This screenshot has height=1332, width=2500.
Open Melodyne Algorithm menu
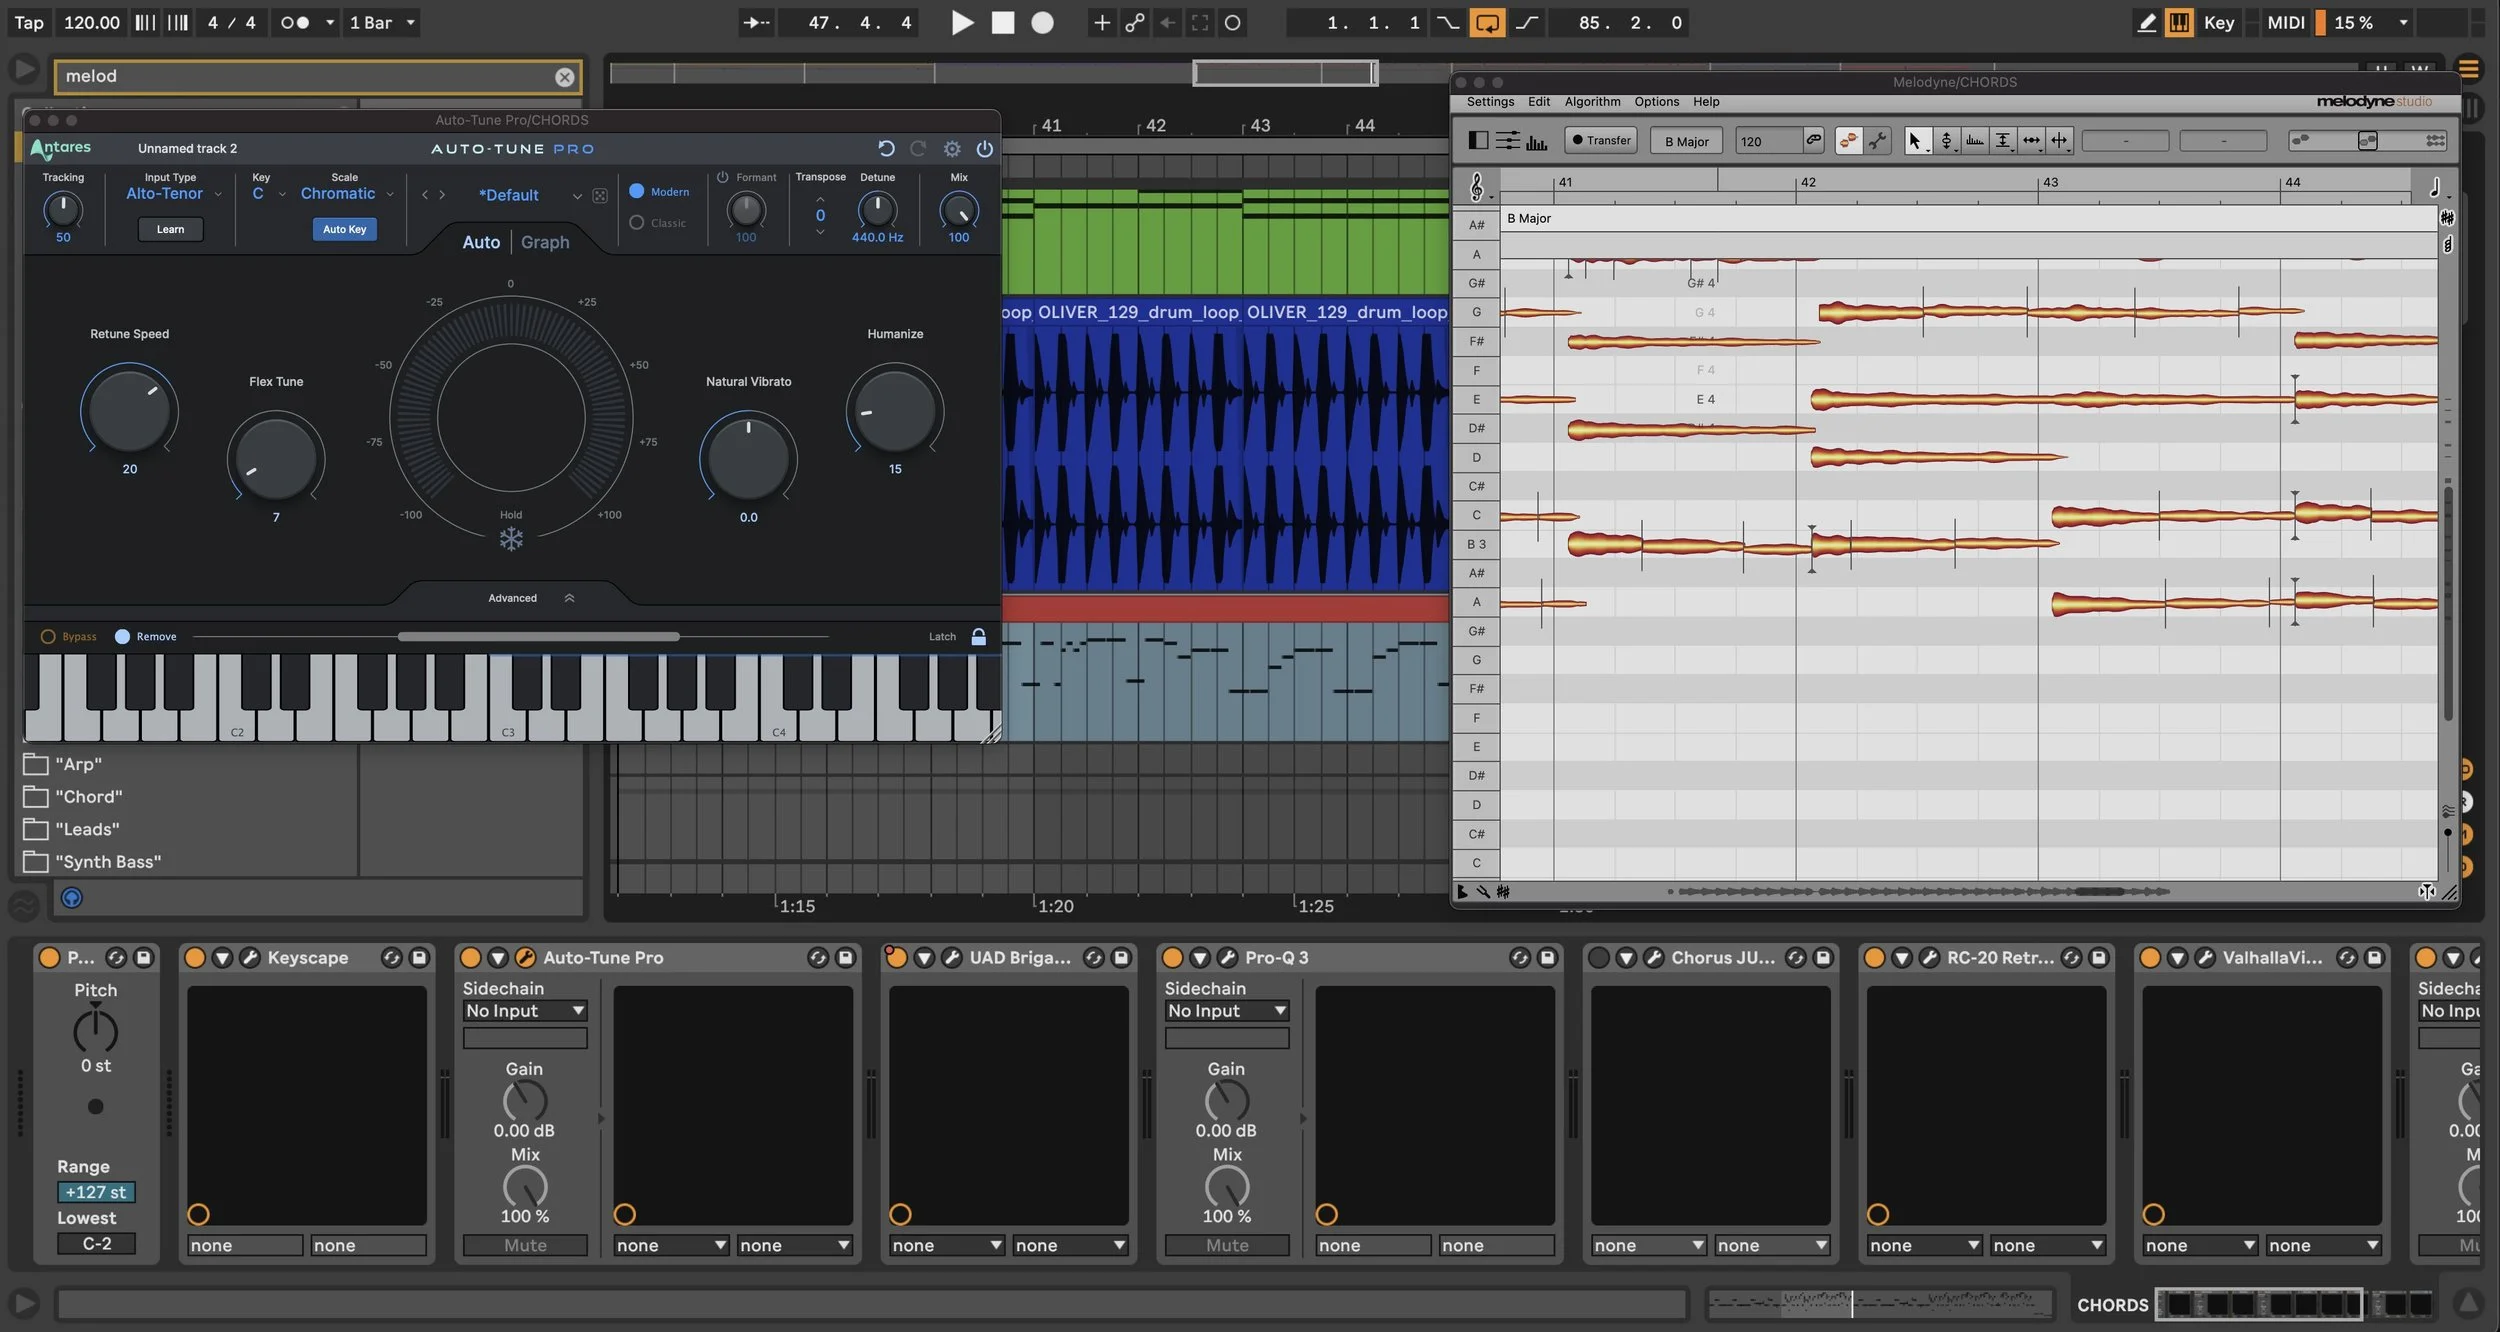[x=1592, y=102]
